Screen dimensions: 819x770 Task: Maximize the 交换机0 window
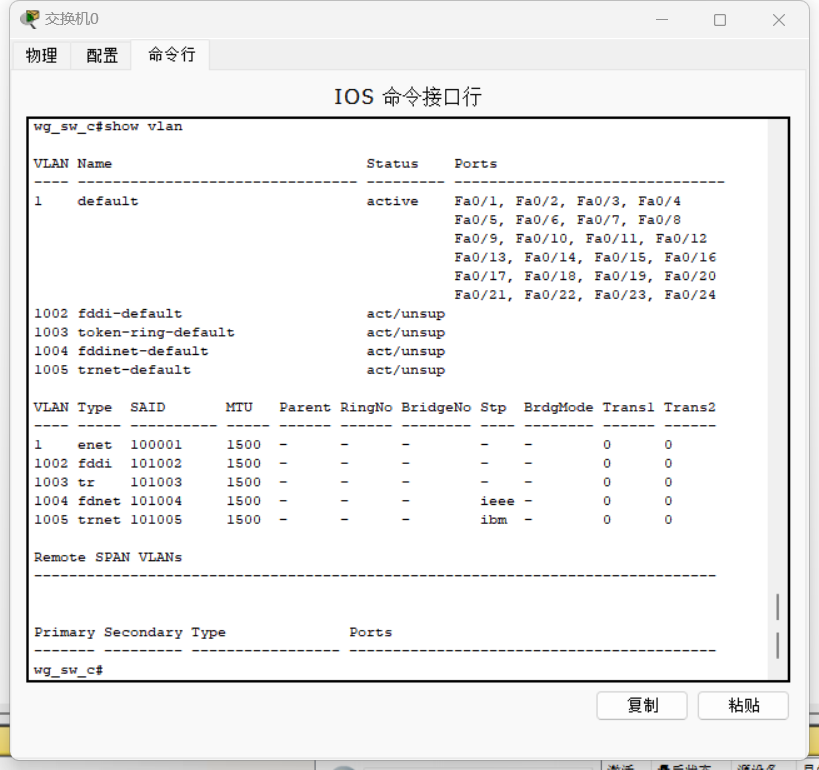(720, 20)
